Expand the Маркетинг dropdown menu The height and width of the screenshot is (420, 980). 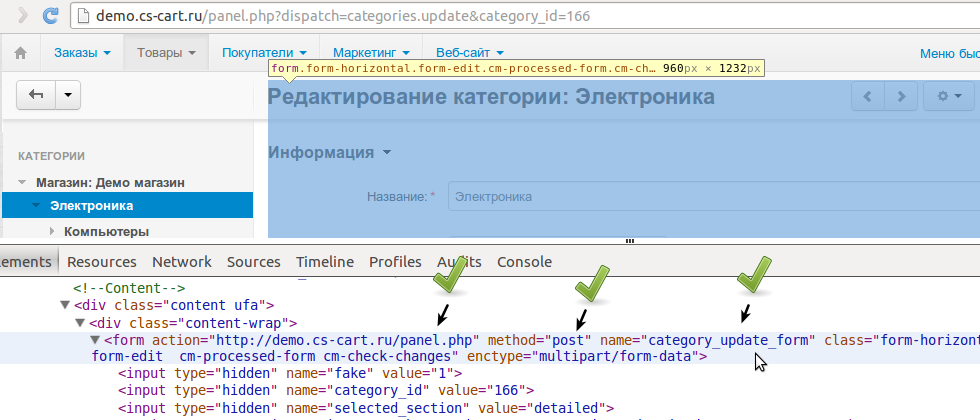(x=371, y=52)
